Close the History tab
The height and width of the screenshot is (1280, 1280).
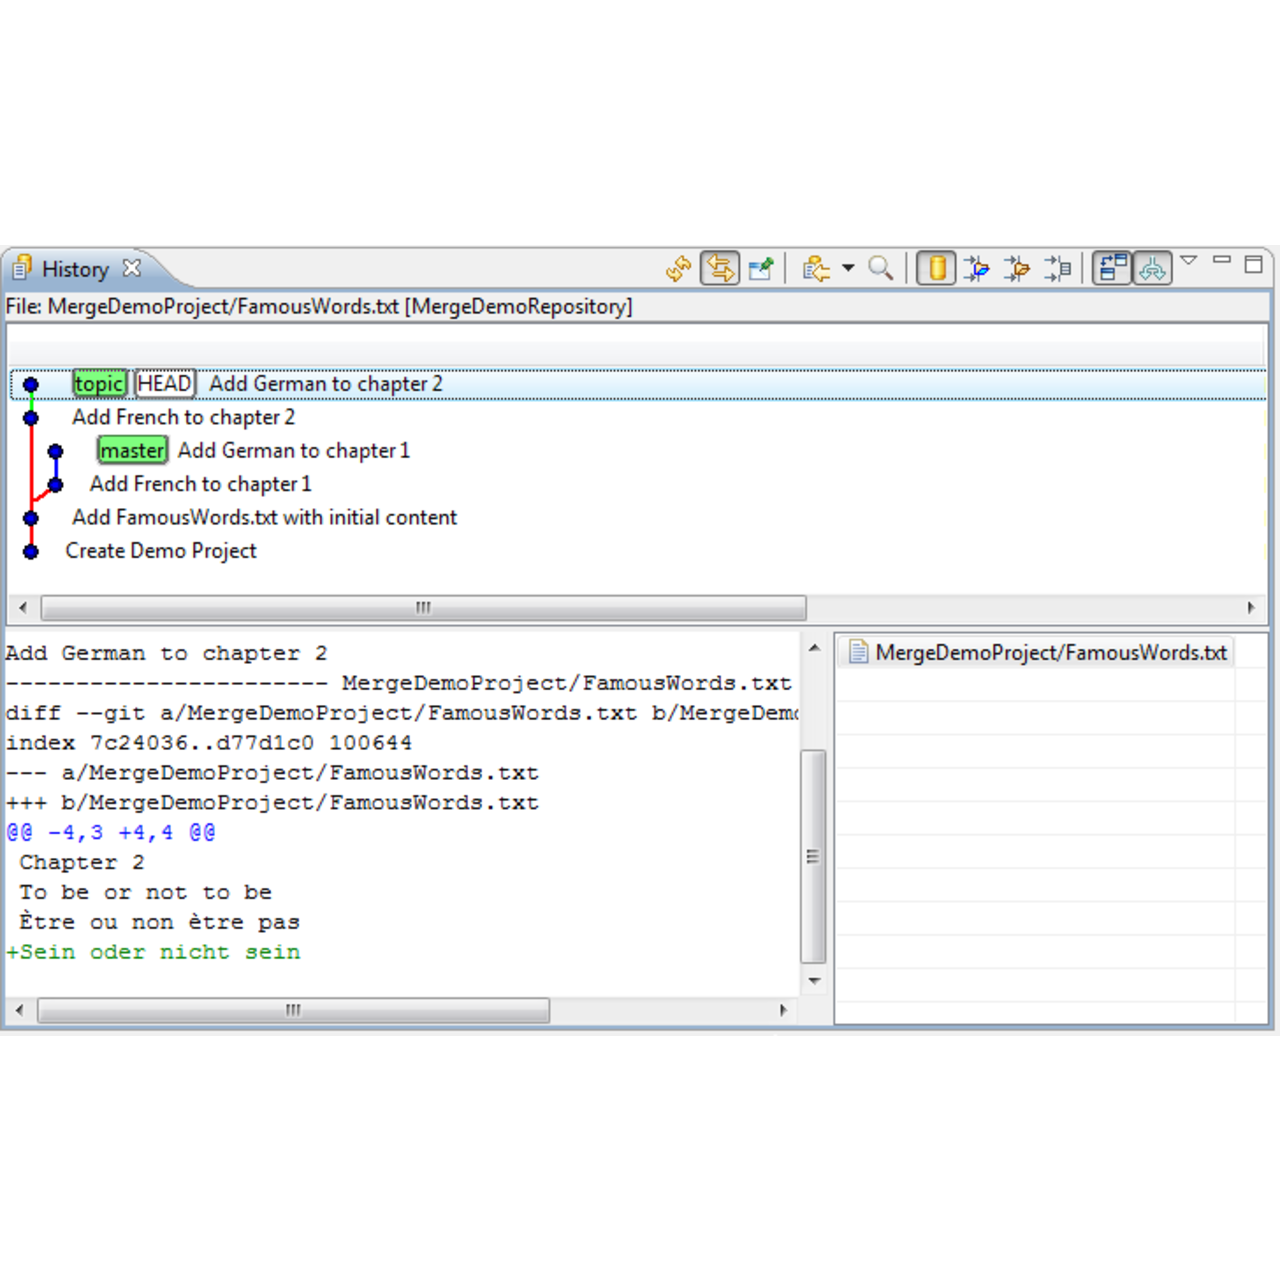click(132, 268)
